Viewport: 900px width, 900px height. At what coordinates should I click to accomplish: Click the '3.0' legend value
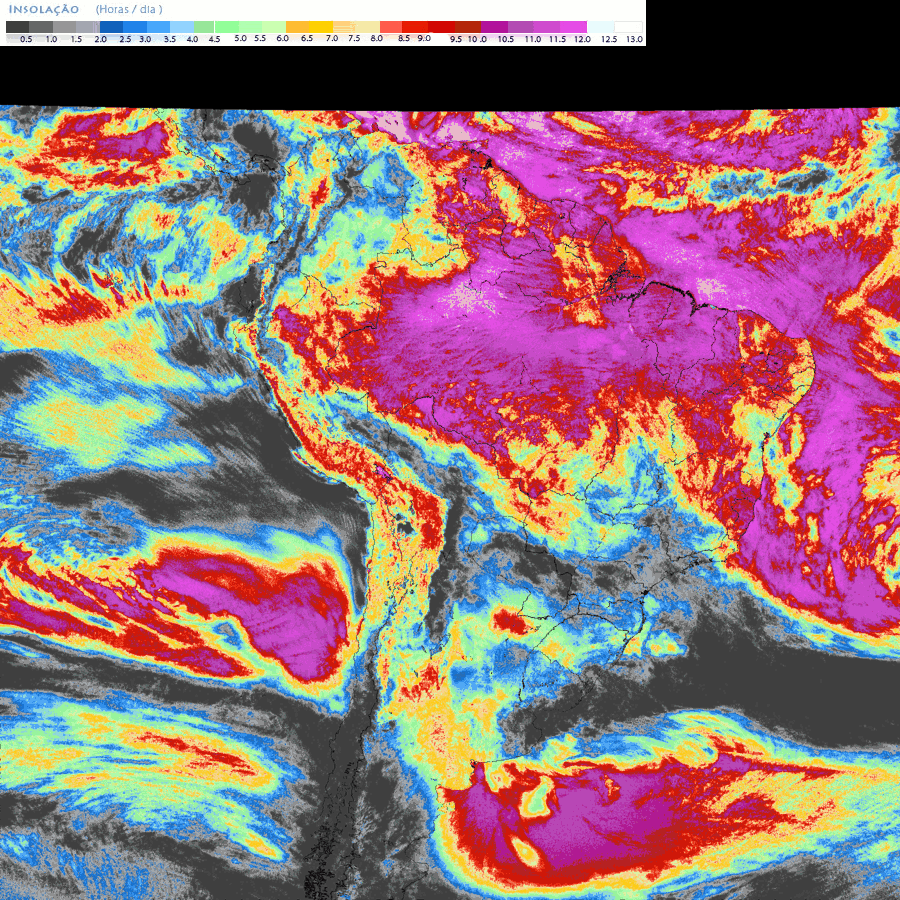coord(145,39)
